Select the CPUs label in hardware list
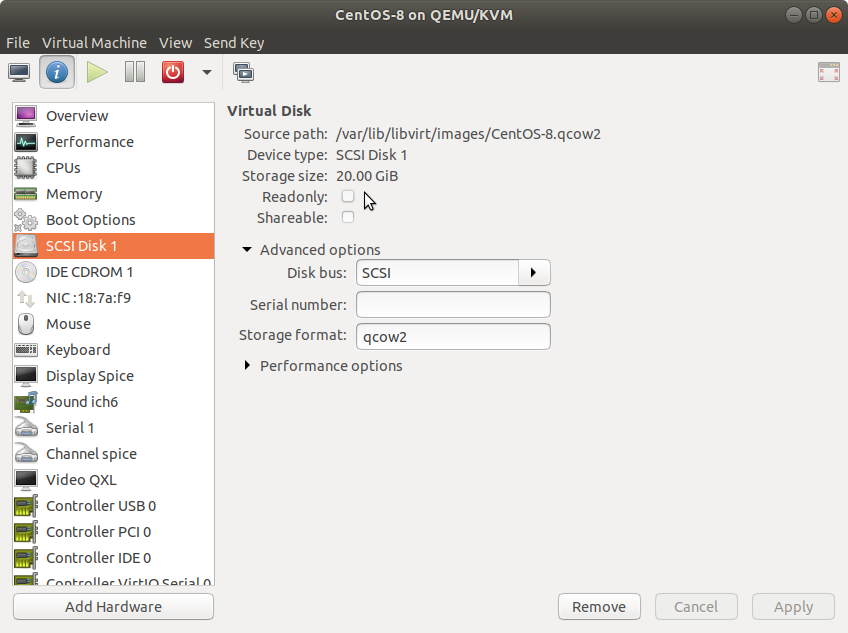 point(63,168)
